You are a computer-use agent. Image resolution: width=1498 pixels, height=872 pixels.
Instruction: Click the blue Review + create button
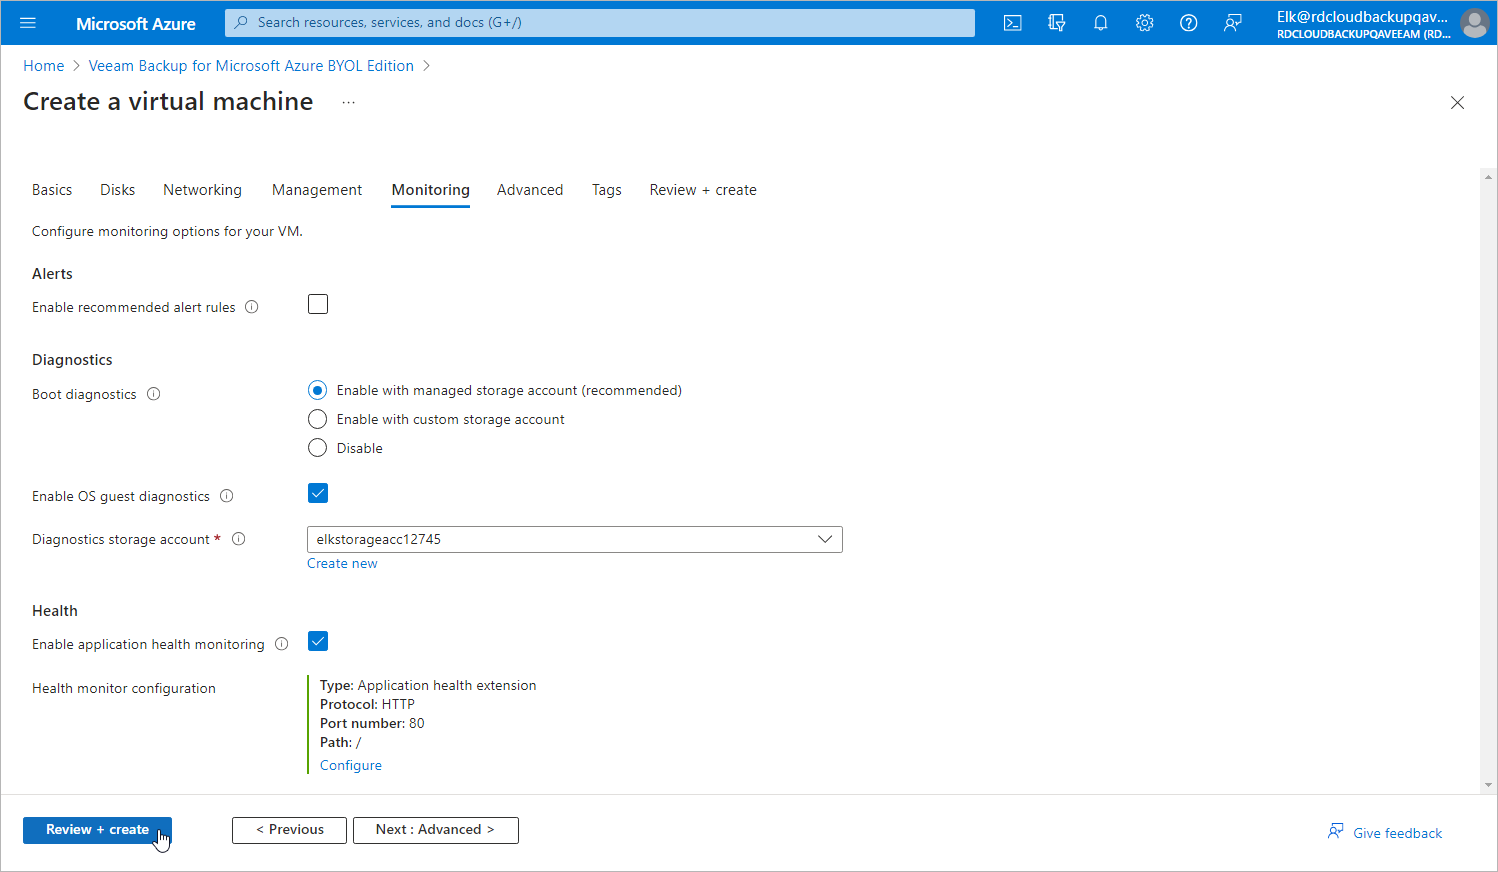click(97, 830)
